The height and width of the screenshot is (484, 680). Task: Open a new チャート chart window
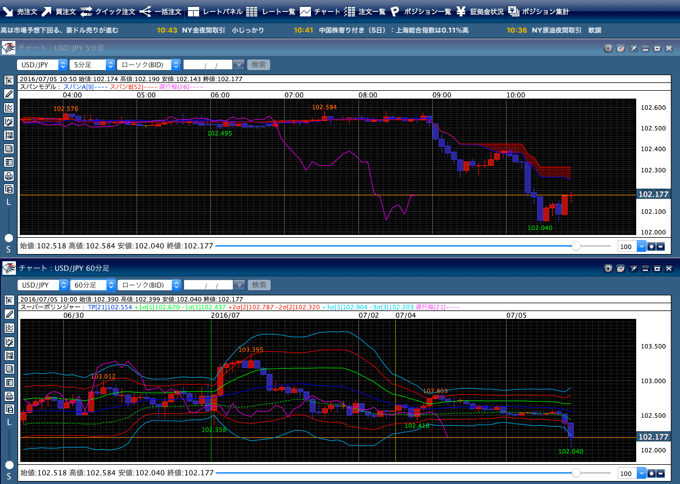tap(320, 12)
